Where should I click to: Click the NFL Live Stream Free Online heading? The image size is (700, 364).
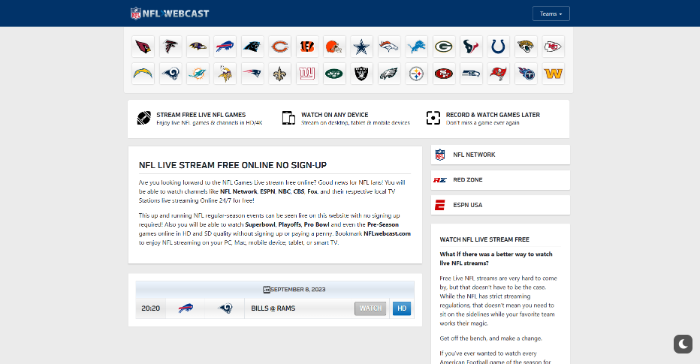point(233,165)
